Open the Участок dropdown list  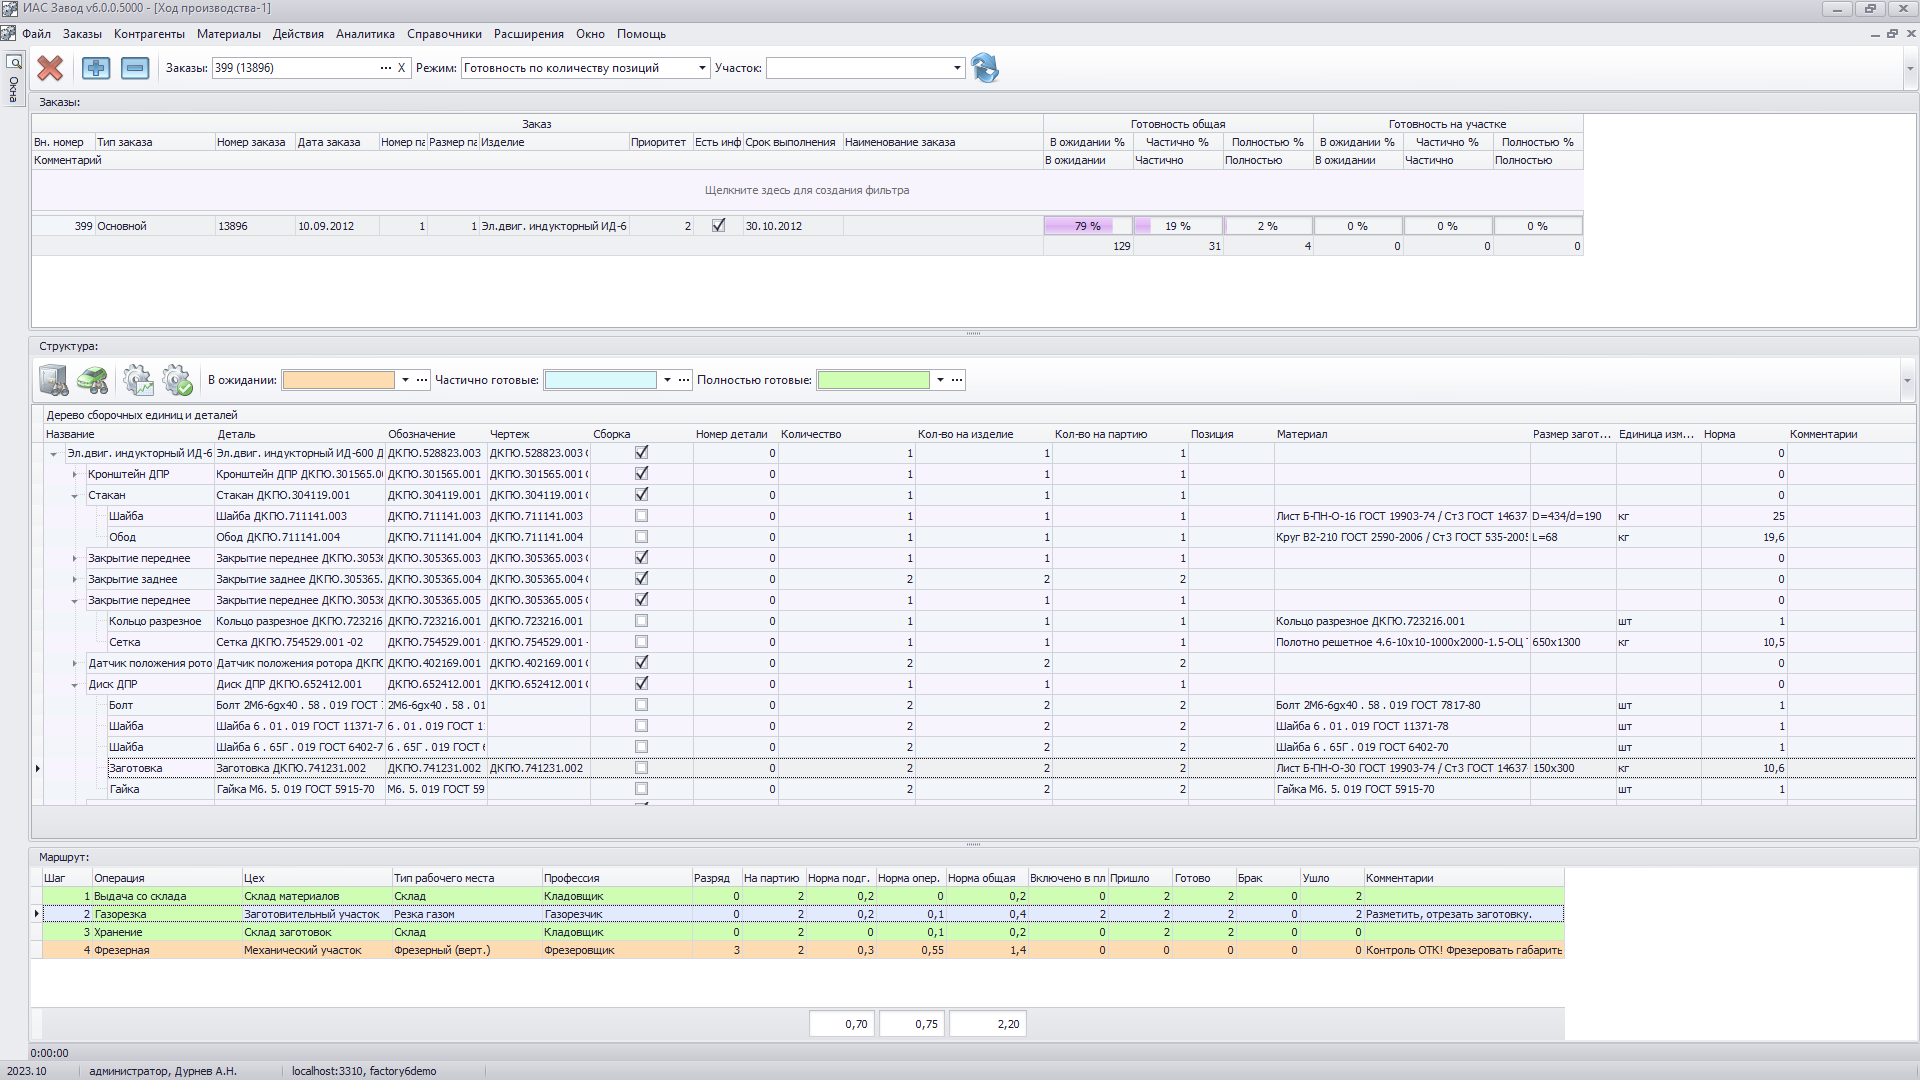click(x=957, y=68)
